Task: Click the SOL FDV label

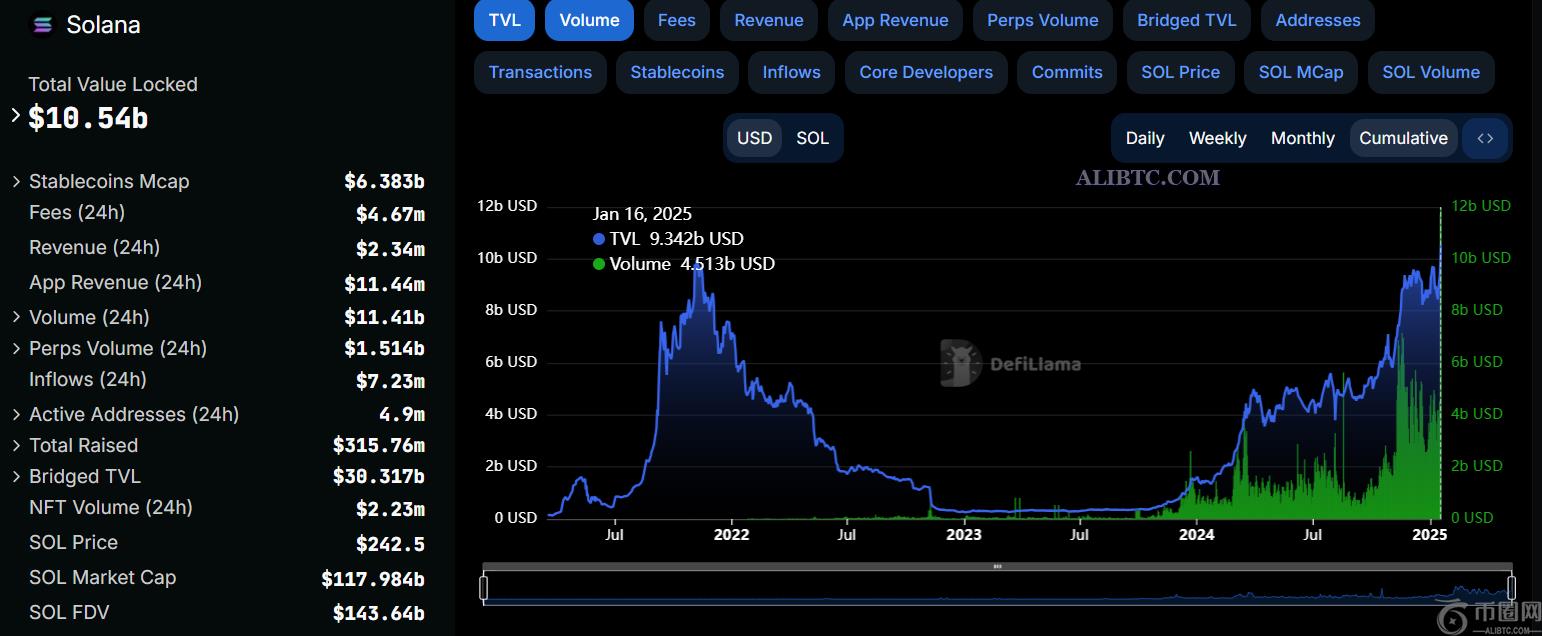Action: point(69,612)
